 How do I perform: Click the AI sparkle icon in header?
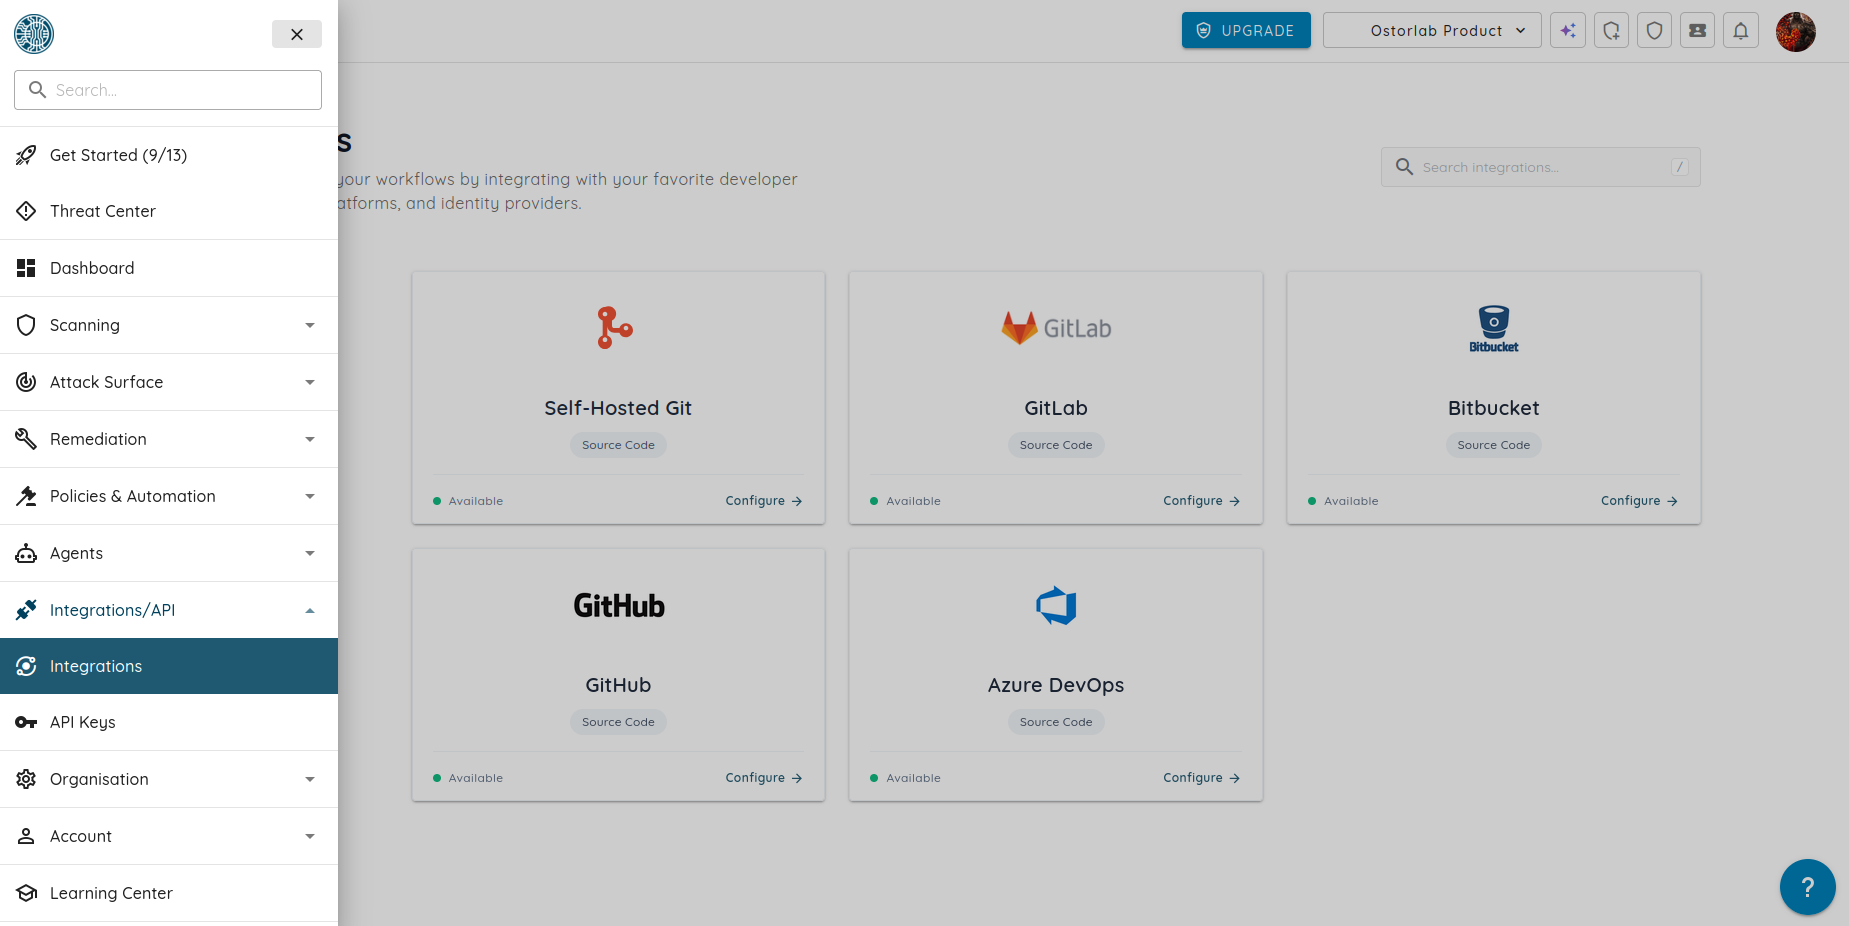coord(1568,30)
